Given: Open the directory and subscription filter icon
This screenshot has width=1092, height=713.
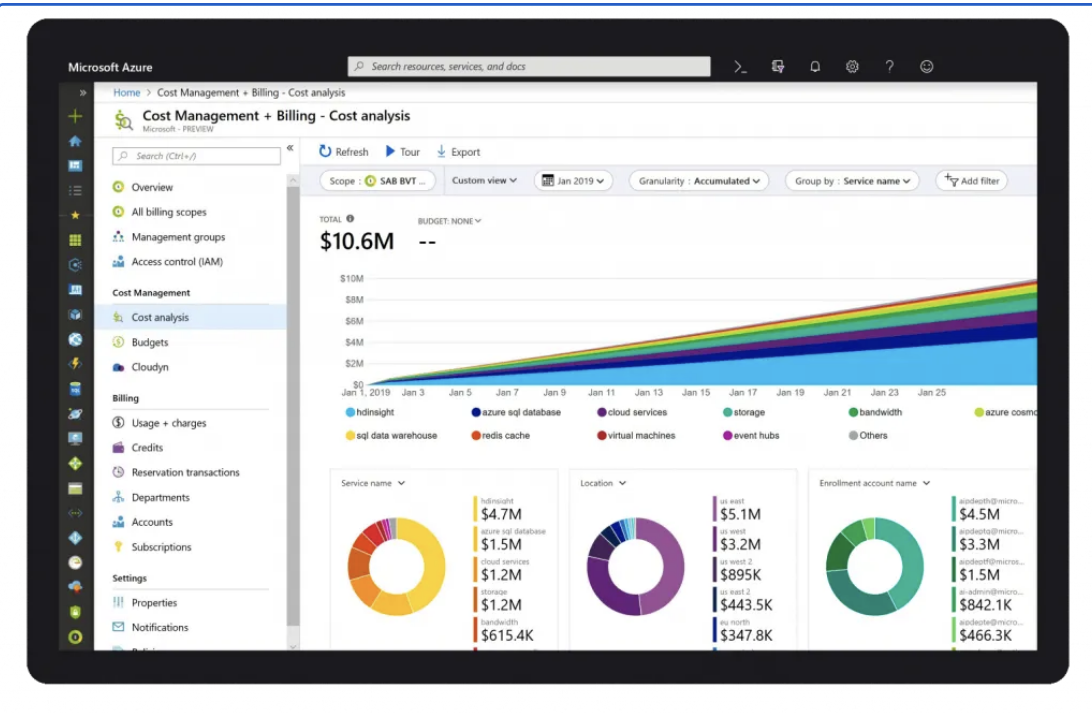Looking at the screenshot, I should 778,67.
